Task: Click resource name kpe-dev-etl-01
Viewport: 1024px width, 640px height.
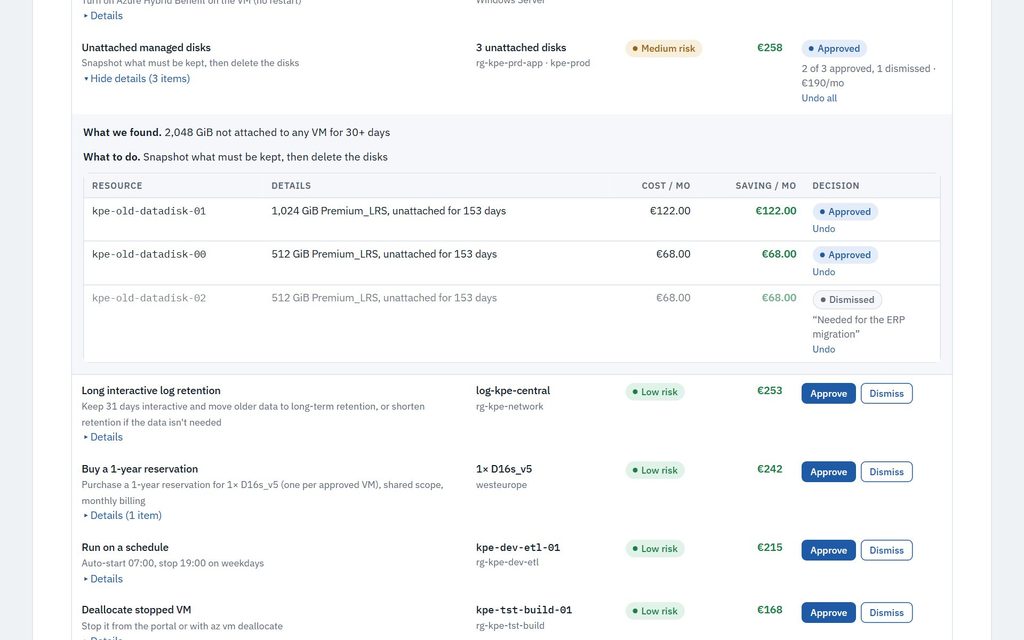Action: (x=518, y=547)
